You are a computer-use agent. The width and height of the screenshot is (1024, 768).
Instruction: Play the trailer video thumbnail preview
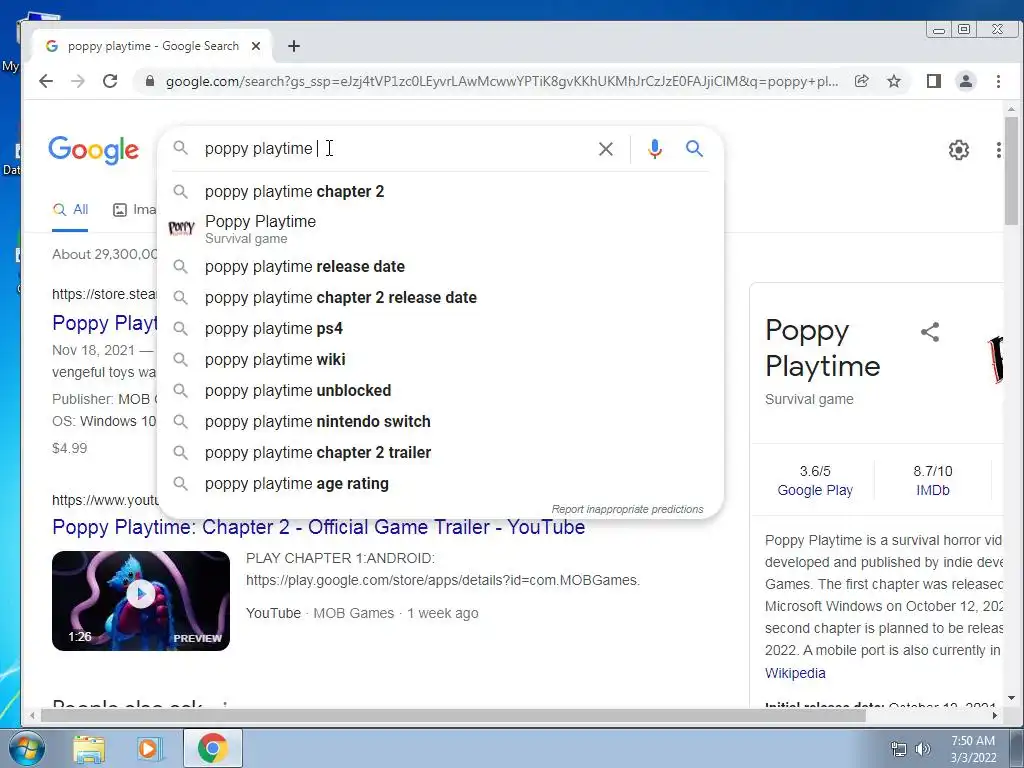click(141, 601)
